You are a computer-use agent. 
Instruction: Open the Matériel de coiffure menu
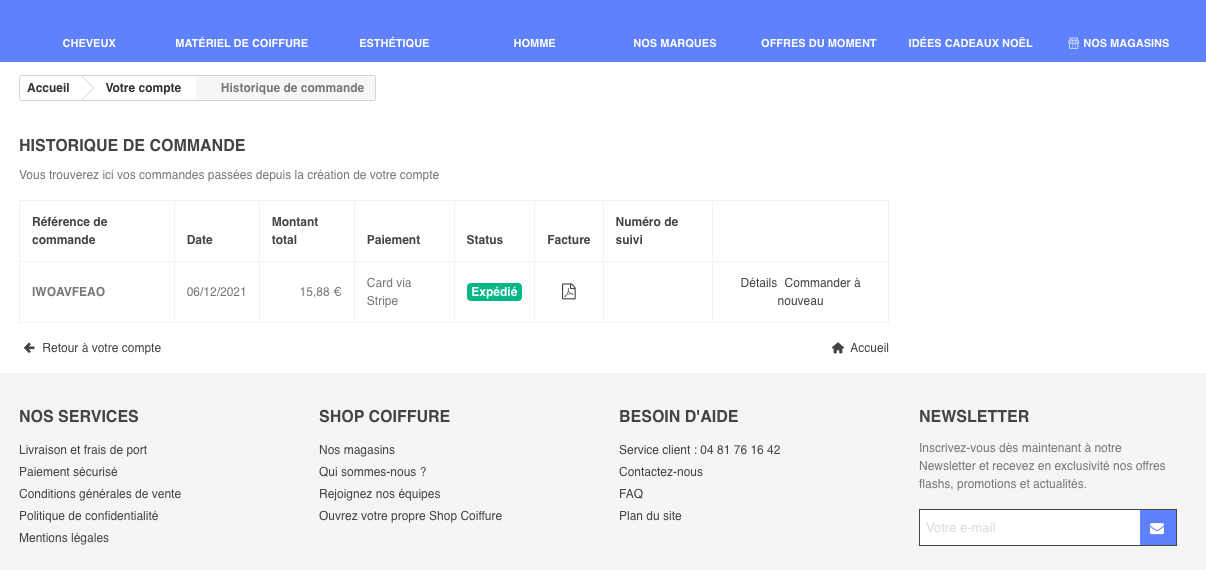(241, 43)
